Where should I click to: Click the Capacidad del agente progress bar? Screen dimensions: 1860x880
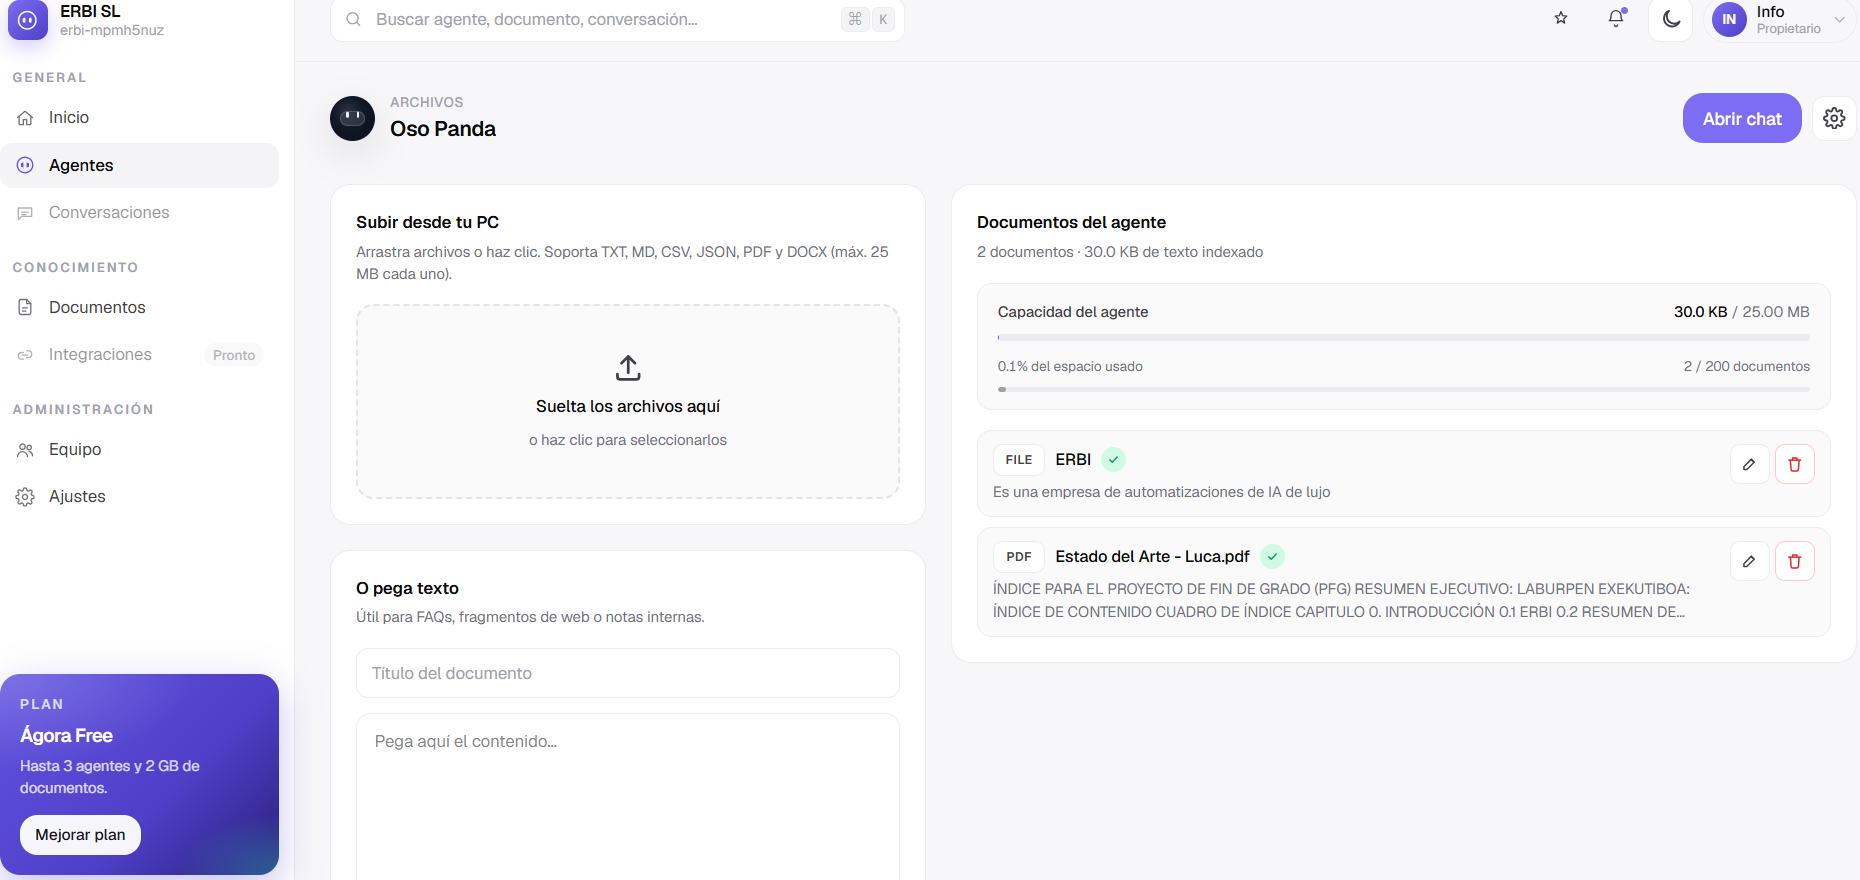click(x=1403, y=338)
